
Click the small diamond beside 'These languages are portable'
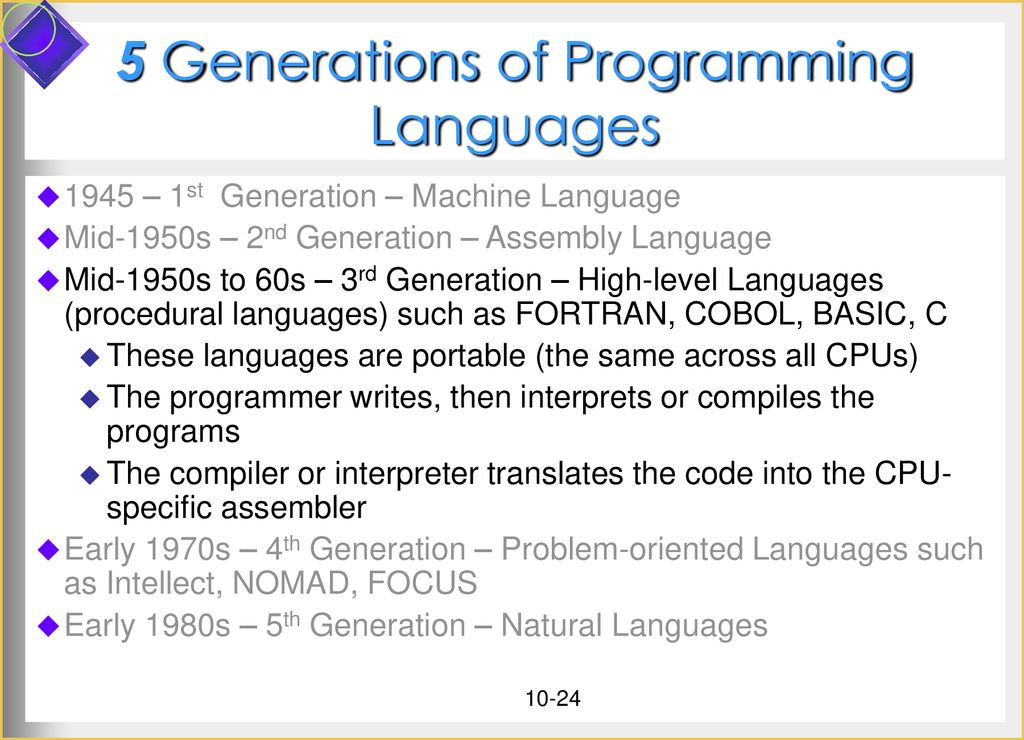[x=90, y=357]
